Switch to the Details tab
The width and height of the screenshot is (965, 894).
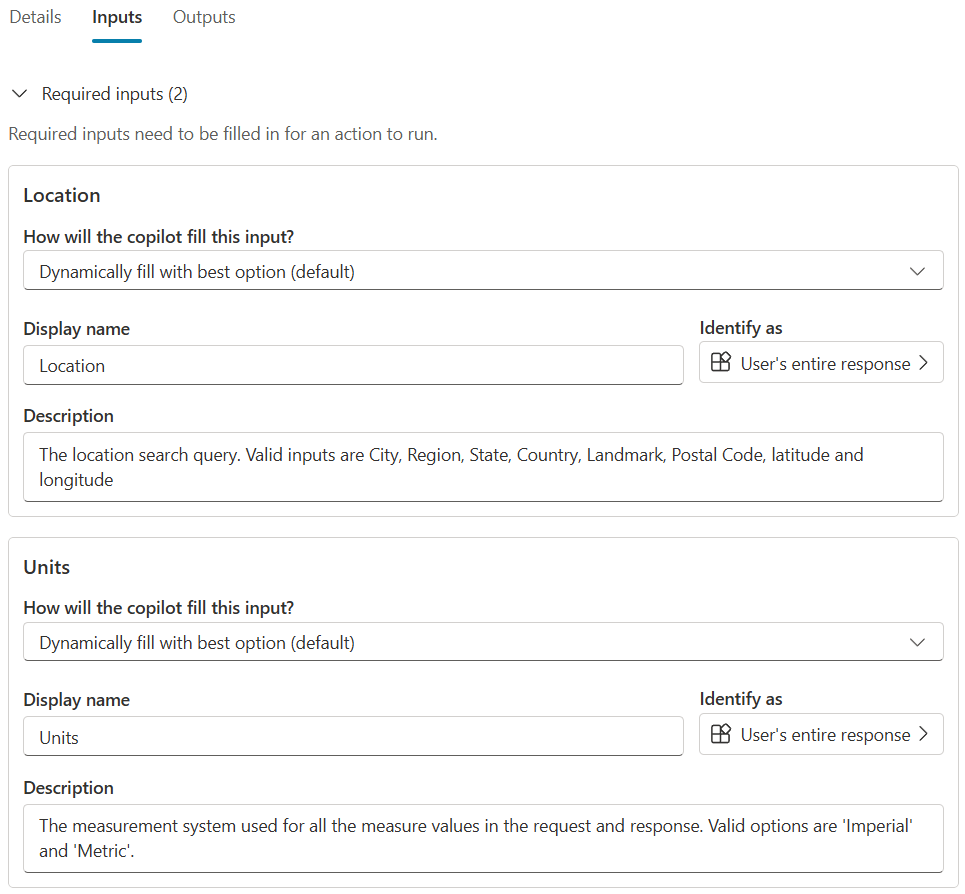35,17
